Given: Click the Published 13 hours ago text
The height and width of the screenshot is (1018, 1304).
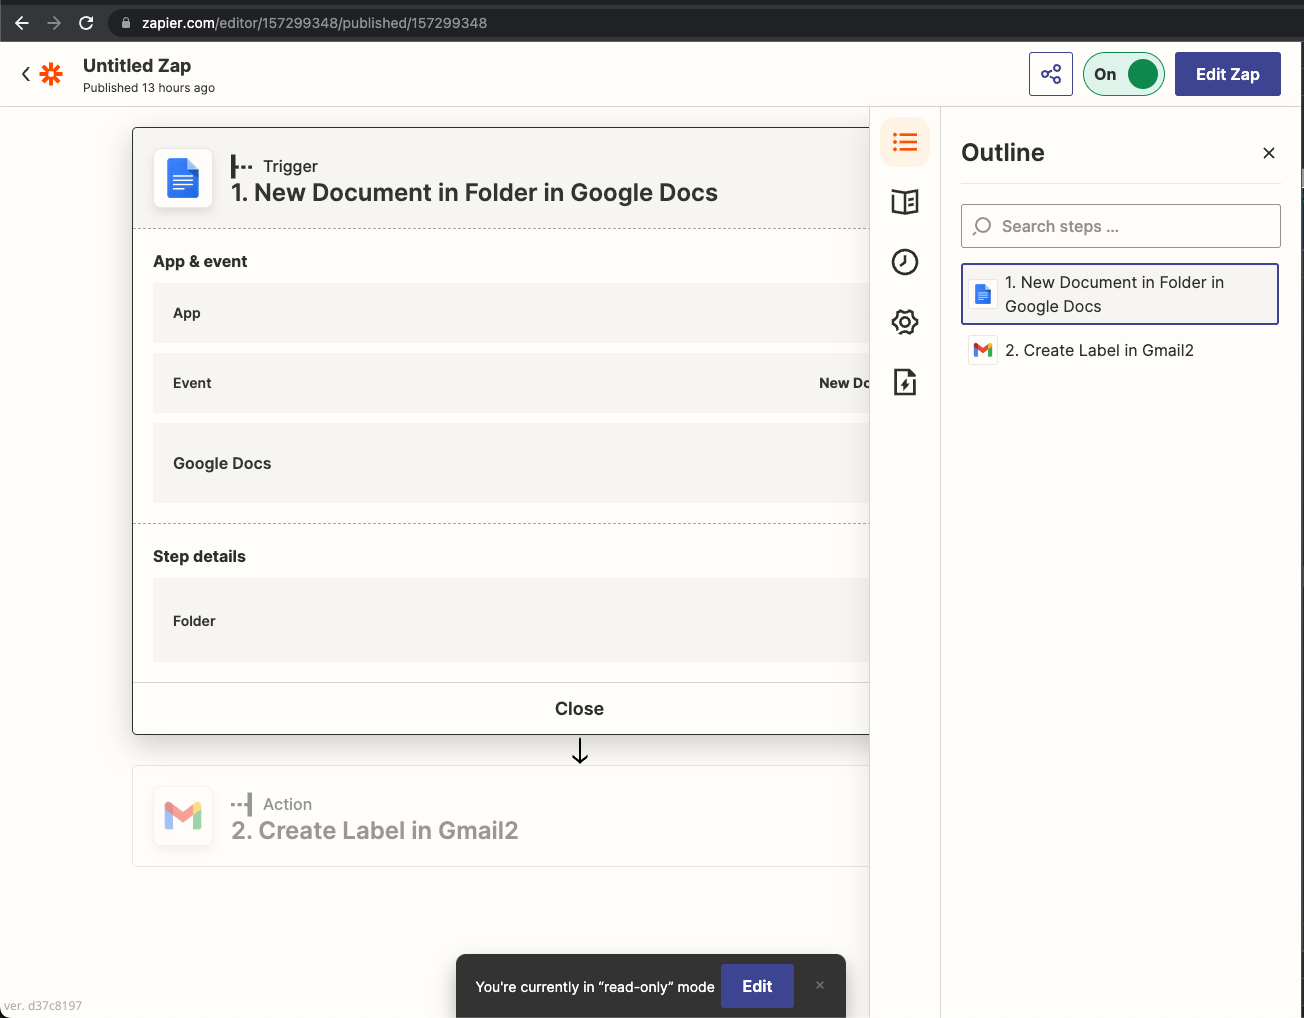Looking at the screenshot, I should [149, 88].
